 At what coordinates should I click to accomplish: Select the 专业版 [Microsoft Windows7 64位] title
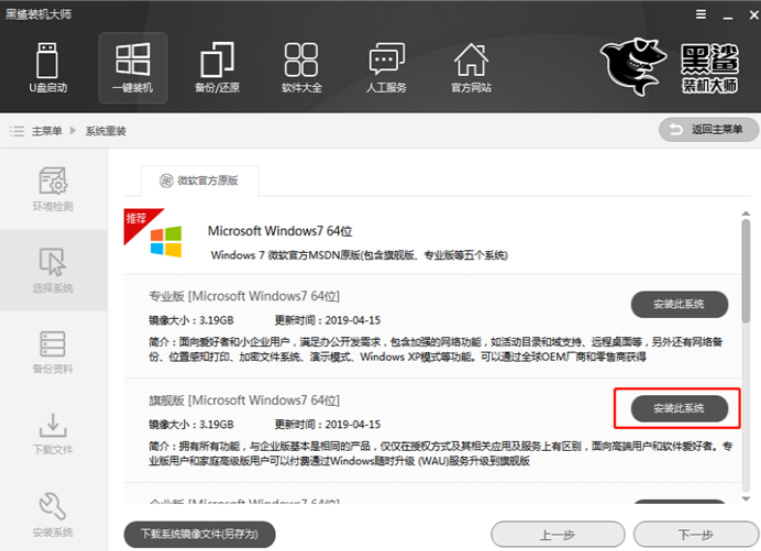244,296
